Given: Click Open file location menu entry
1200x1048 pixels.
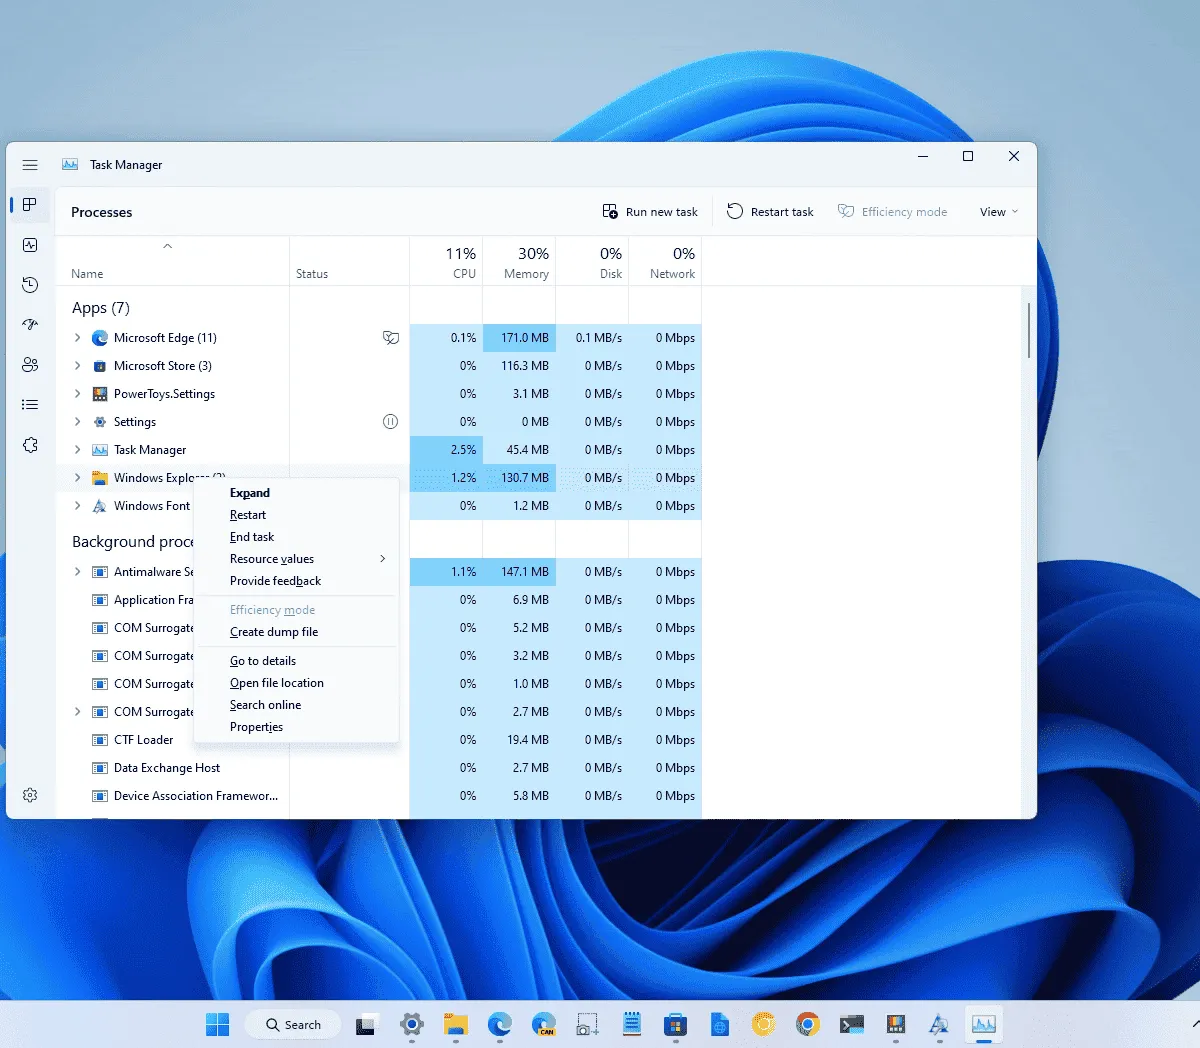Looking at the screenshot, I should [277, 683].
